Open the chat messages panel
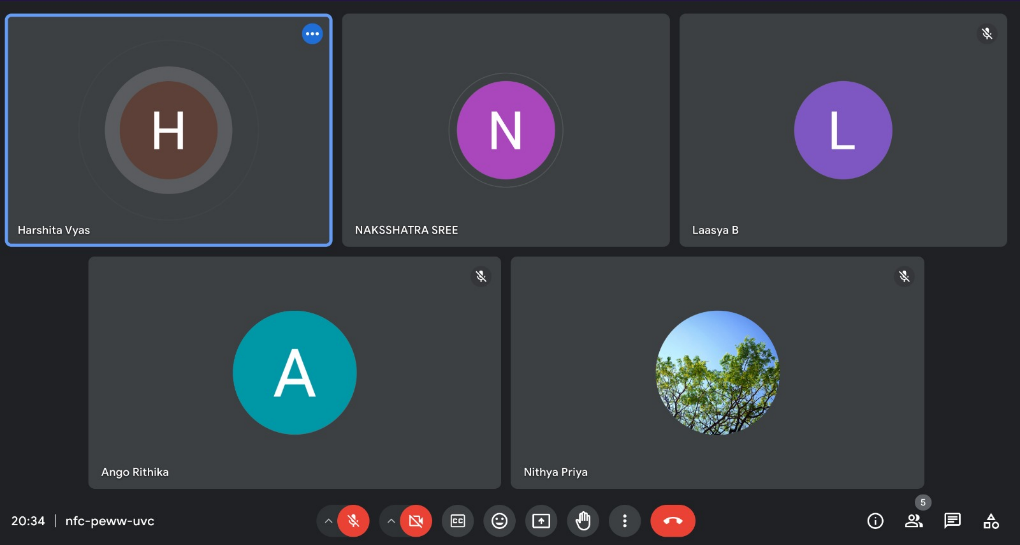Image resolution: width=1020 pixels, height=545 pixels. pyautogui.click(x=953, y=521)
